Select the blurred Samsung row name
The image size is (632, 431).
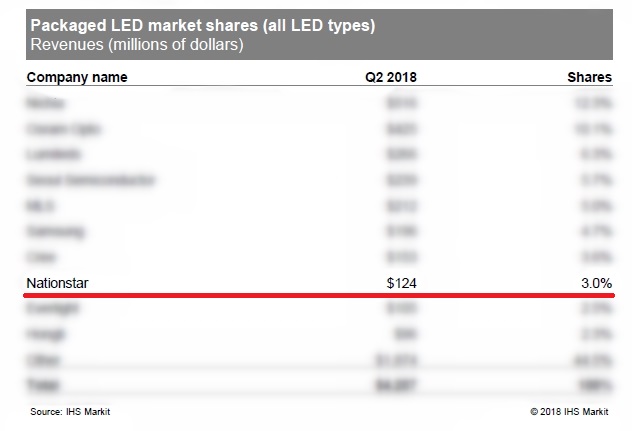click(x=56, y=232)
